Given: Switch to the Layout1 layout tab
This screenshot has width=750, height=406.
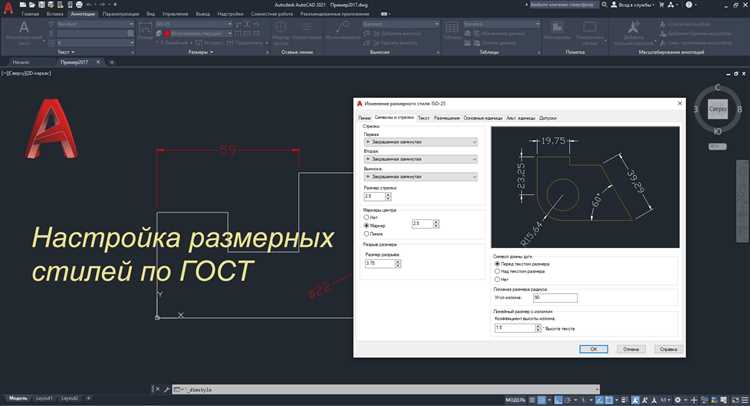Looking at the screenshot, I should point(44,398).
